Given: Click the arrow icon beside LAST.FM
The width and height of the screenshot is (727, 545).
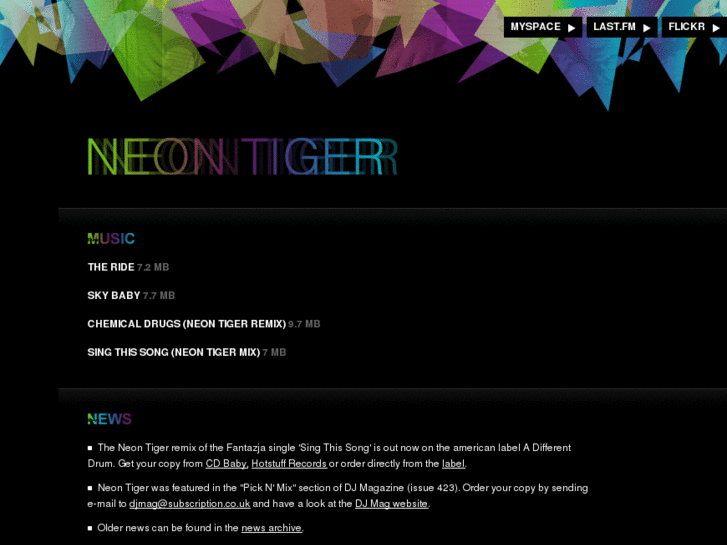Looking at the screenshot, I should (x=647, y=28).
